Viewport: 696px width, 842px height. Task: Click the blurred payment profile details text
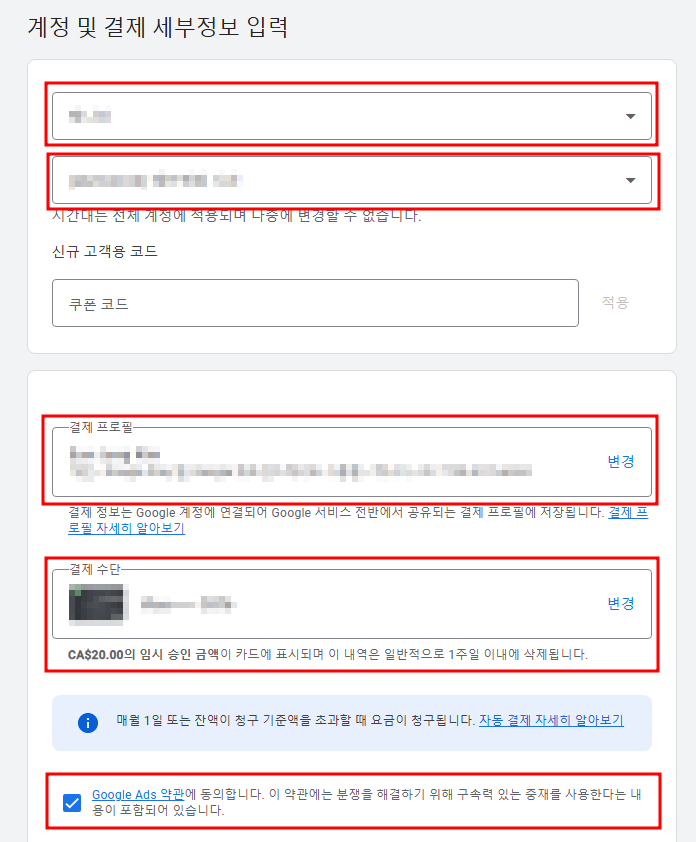pos(300,462)
